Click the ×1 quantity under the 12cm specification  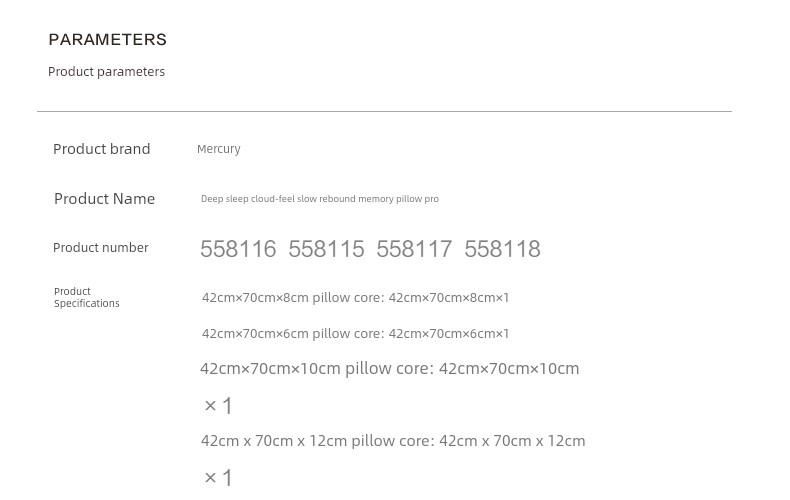pos(218,478)
